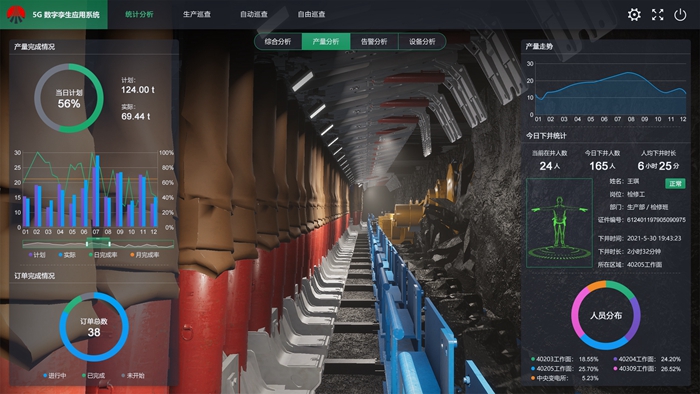Screen dimensions: 700x394
Task: Open the 设备分析 tab
Action: coord(422,41)
